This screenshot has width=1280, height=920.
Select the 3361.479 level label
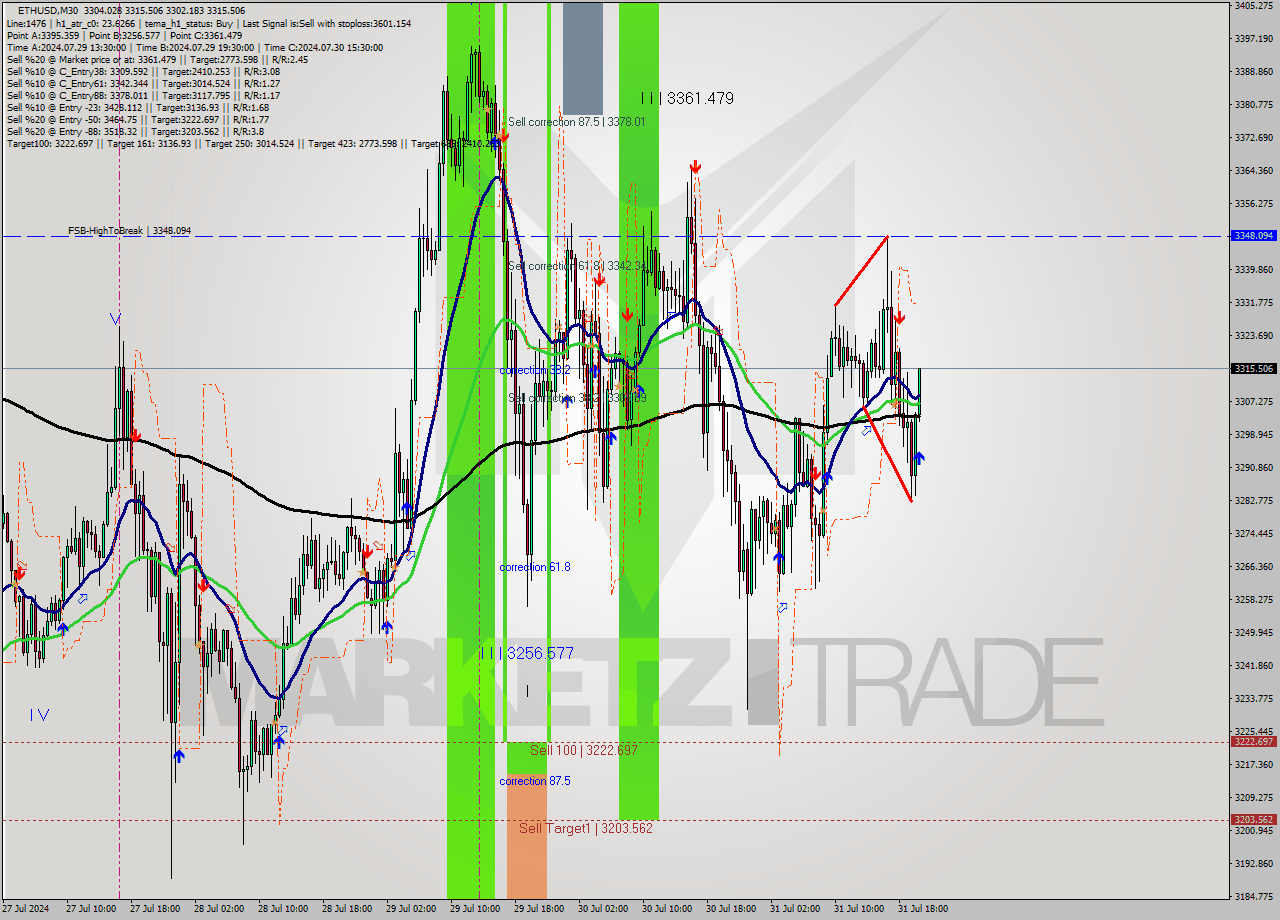pyautogui.click(x=688, y=98)
